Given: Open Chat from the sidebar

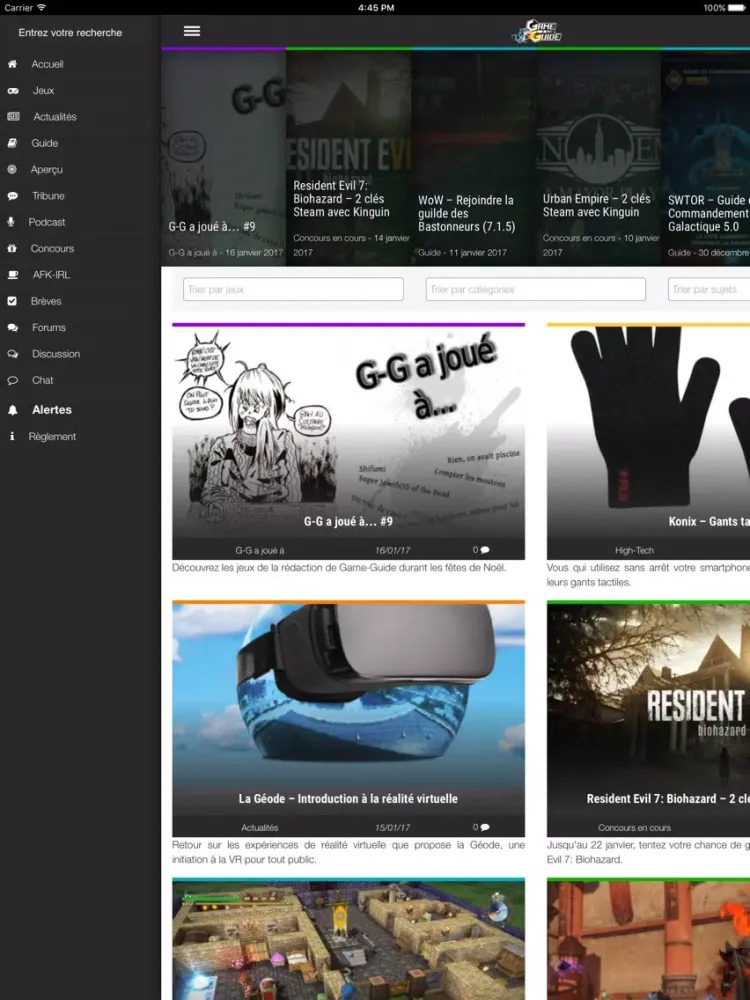Looking at the screenshot, I should tap(43, 380).
